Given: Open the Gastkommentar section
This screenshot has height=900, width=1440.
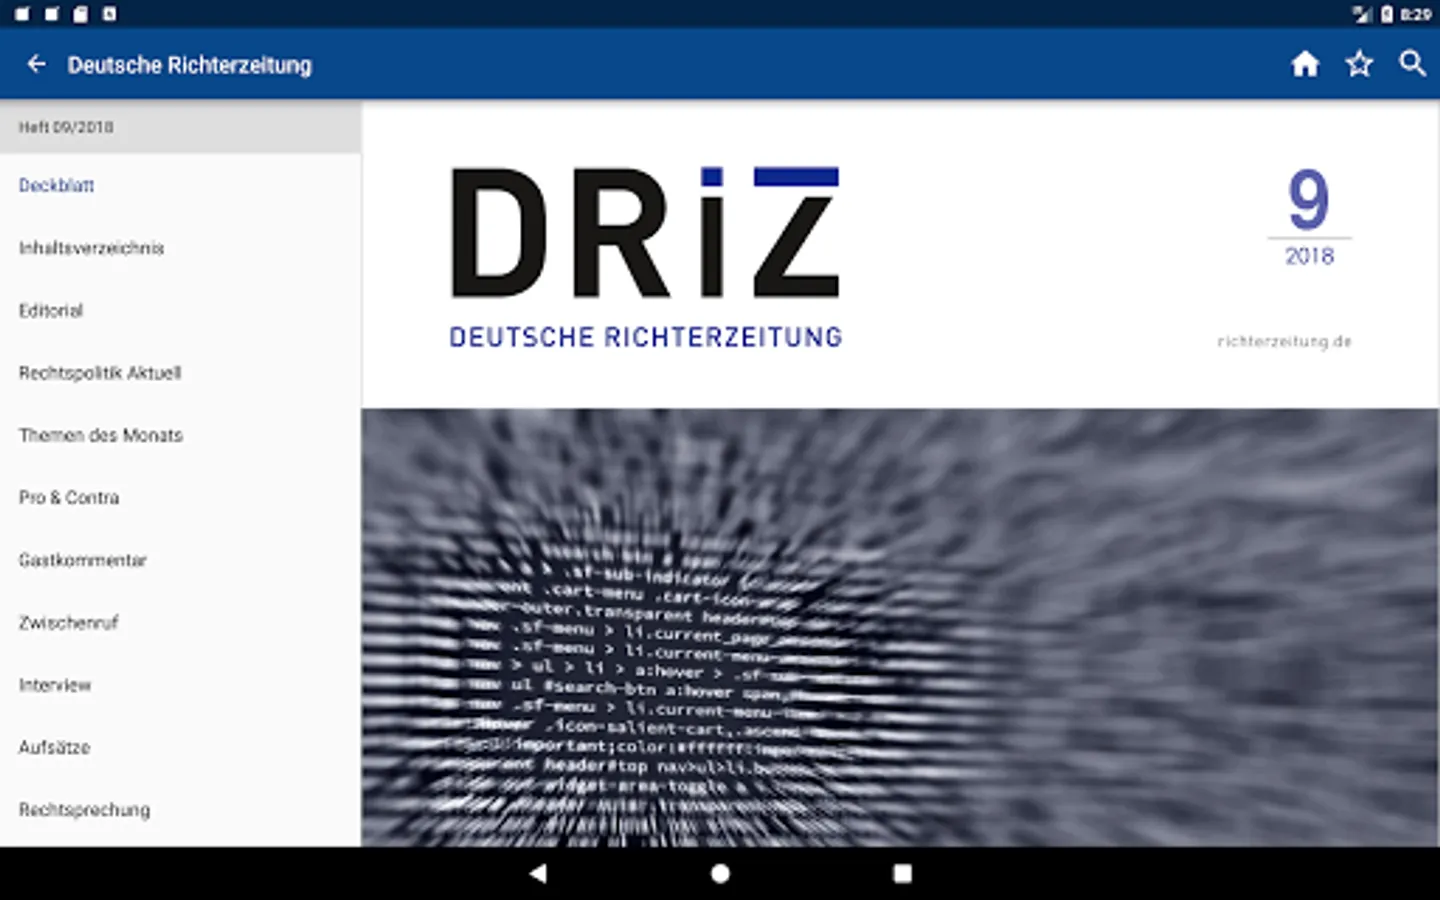Looking at the screenshot, I should point(180,560).
